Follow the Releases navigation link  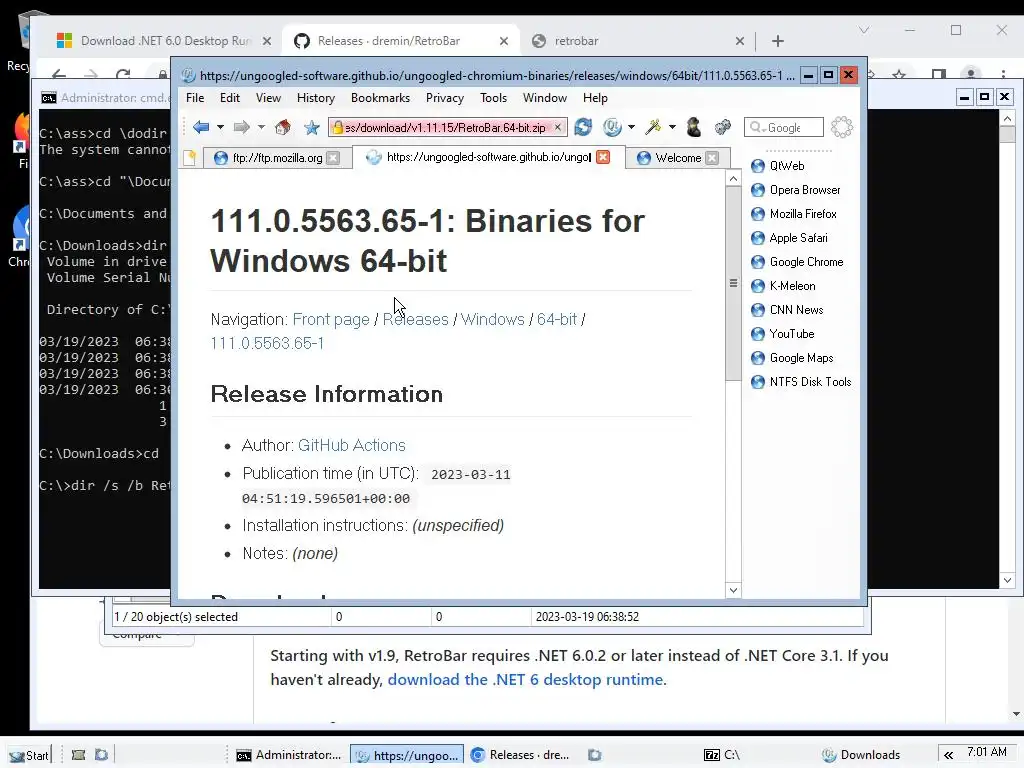pos(415,319)
